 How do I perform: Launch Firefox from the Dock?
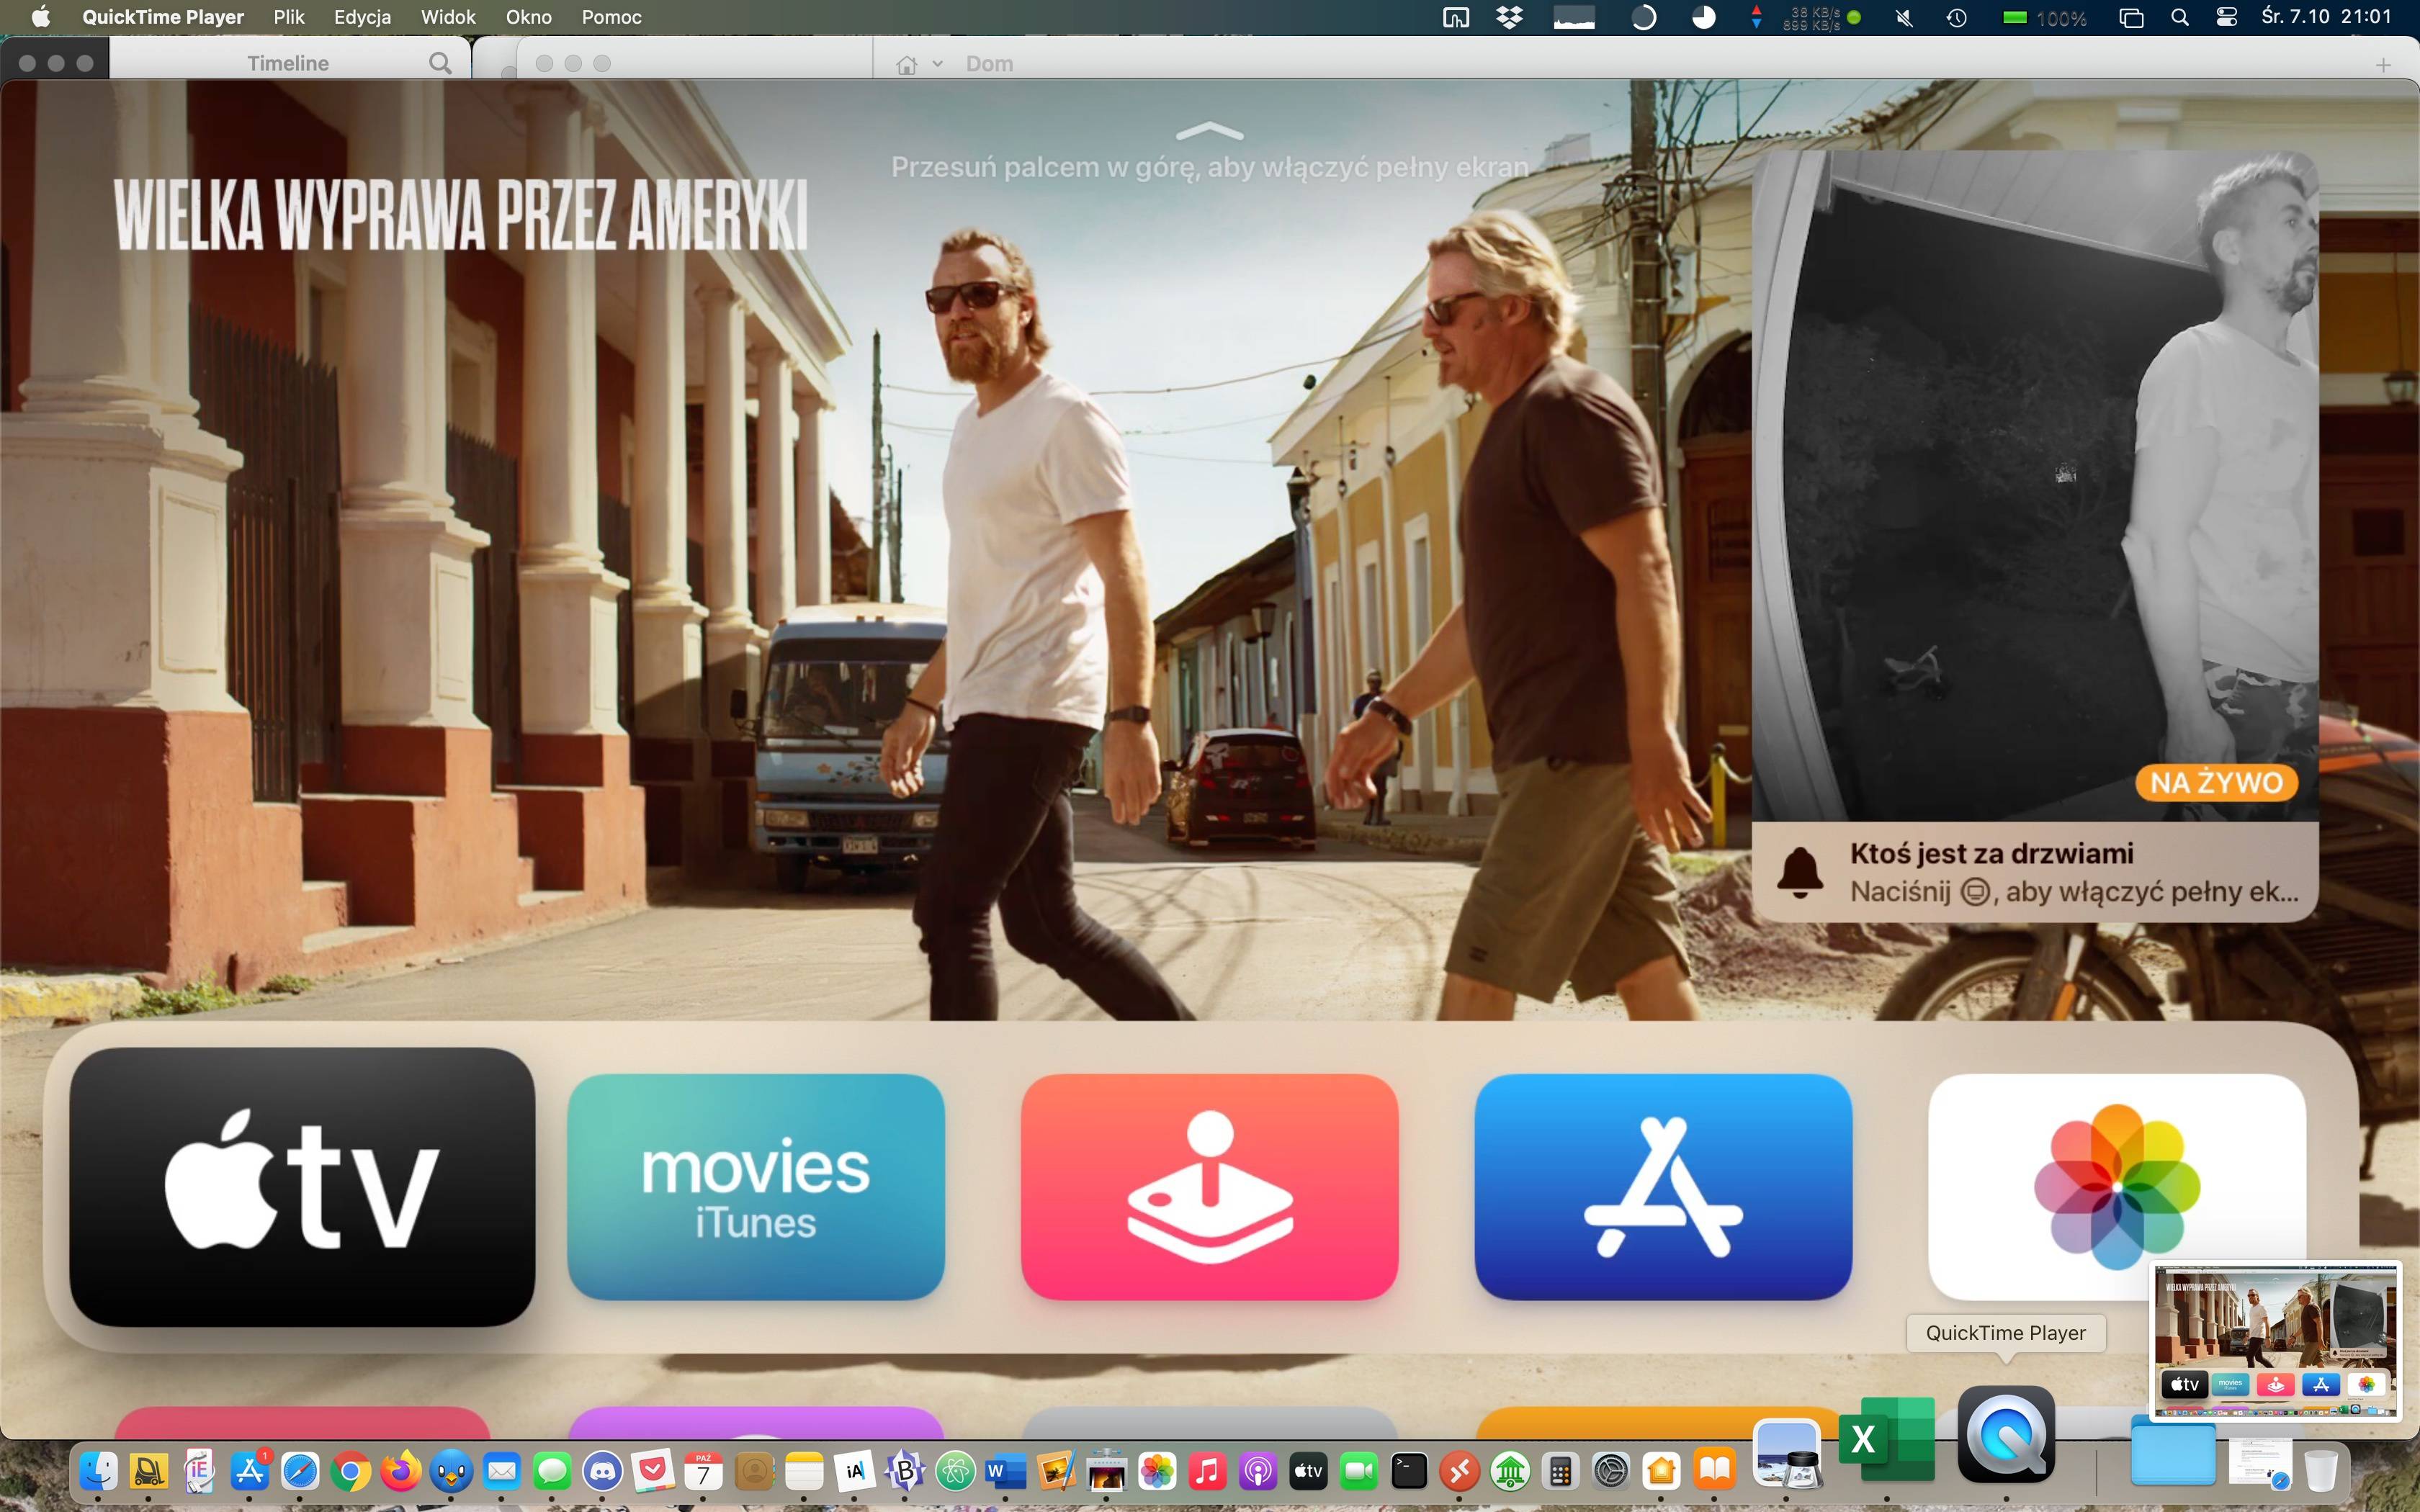400,1470
